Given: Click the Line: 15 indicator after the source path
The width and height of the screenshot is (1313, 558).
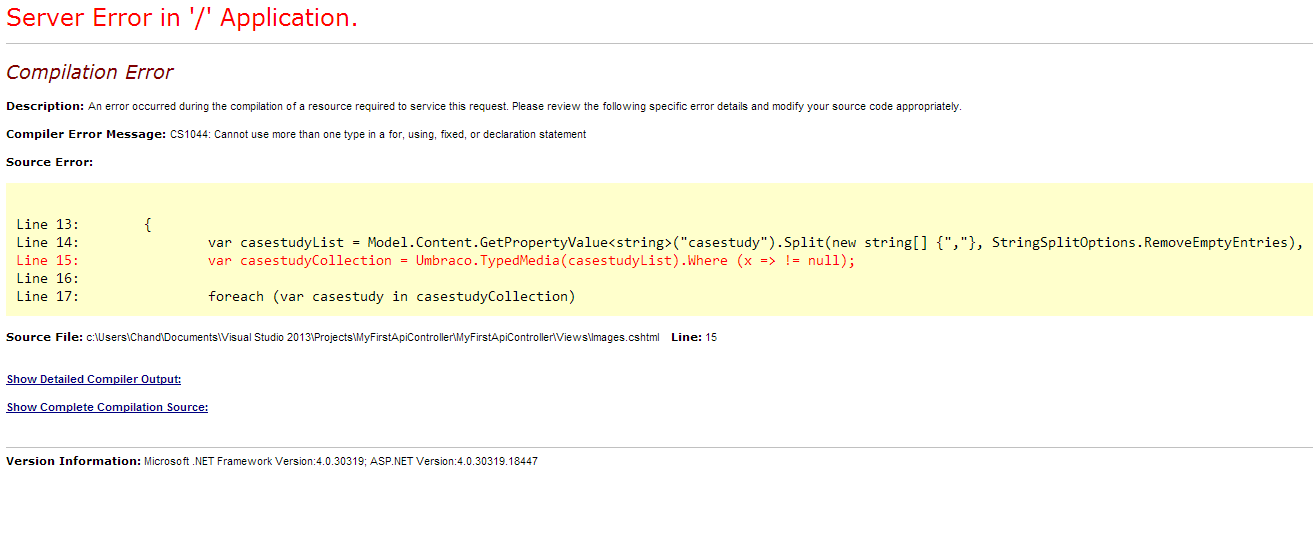Looking at the screenshot, I should (x=694, y=338).
